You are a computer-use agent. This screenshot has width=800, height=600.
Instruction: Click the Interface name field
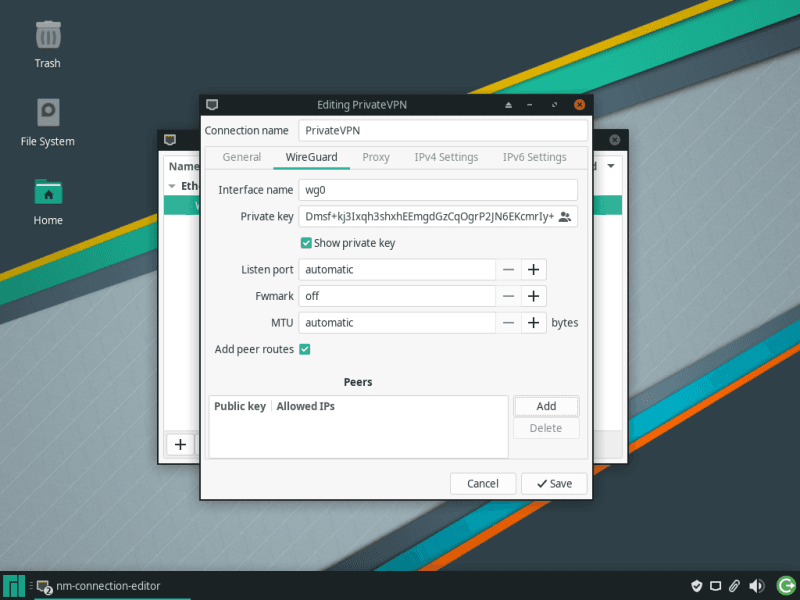438,190
